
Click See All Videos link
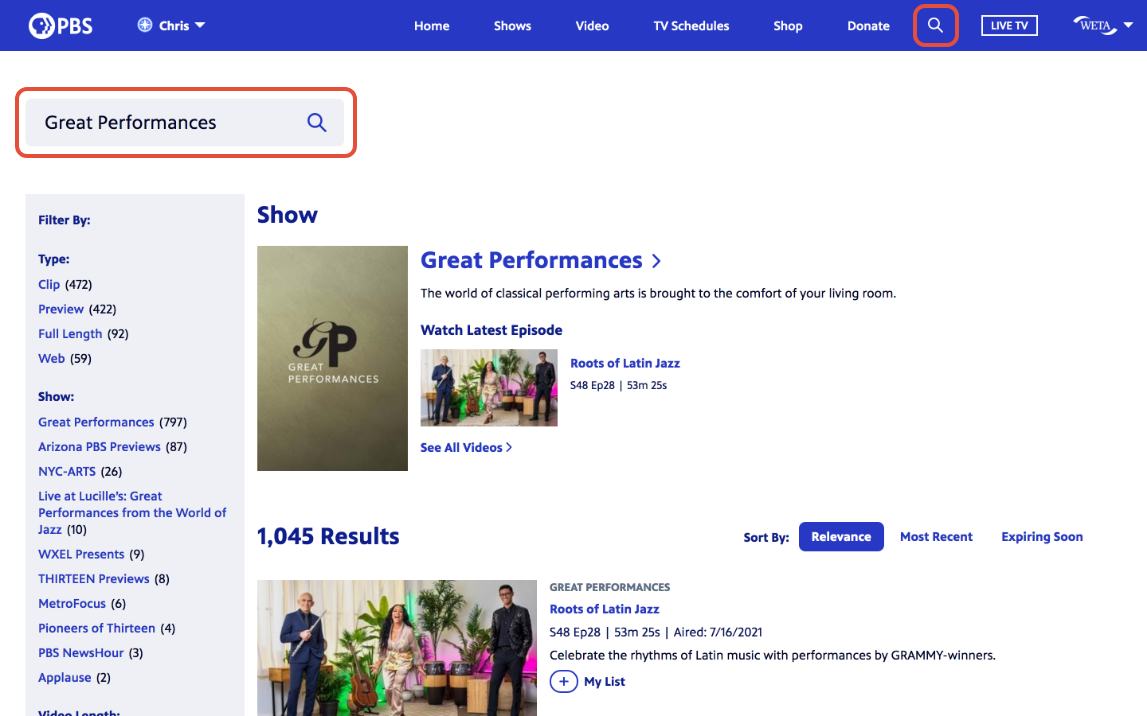(461, 448)
